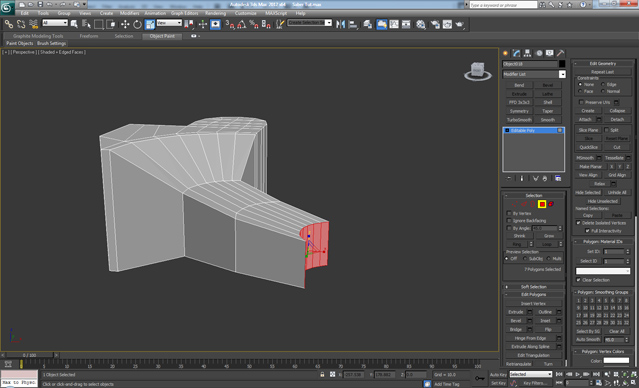Click the white vertex Color swatch
Screen dimensions: 639x388
tap(616, 360)
